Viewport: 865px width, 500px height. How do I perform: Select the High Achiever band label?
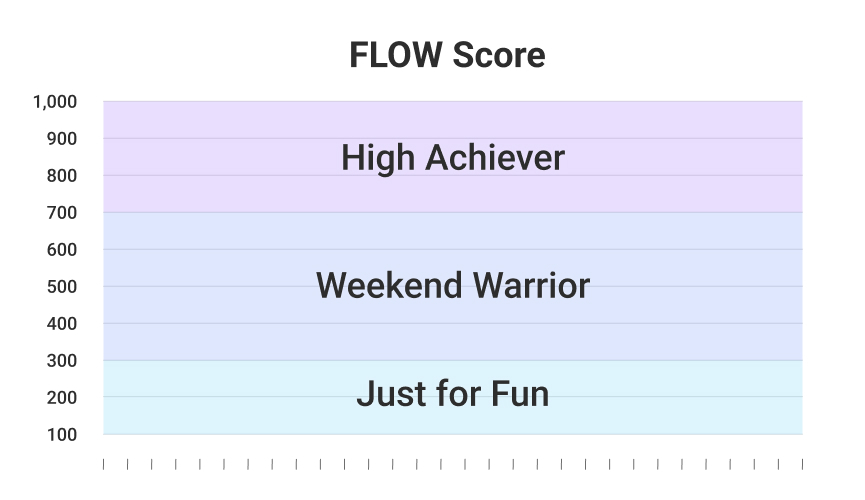coord(453,158)
